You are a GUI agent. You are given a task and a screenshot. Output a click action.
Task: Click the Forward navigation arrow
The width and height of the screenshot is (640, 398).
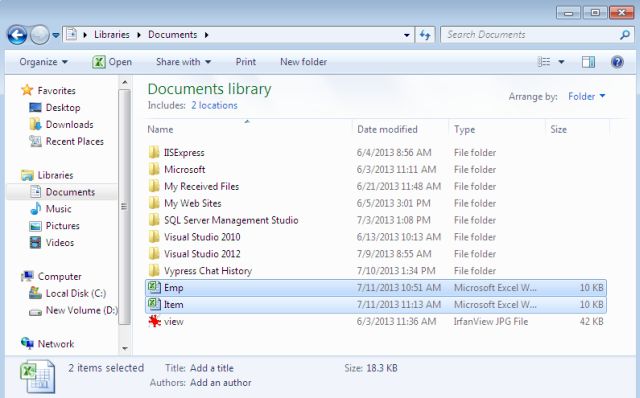click(40, 35)
